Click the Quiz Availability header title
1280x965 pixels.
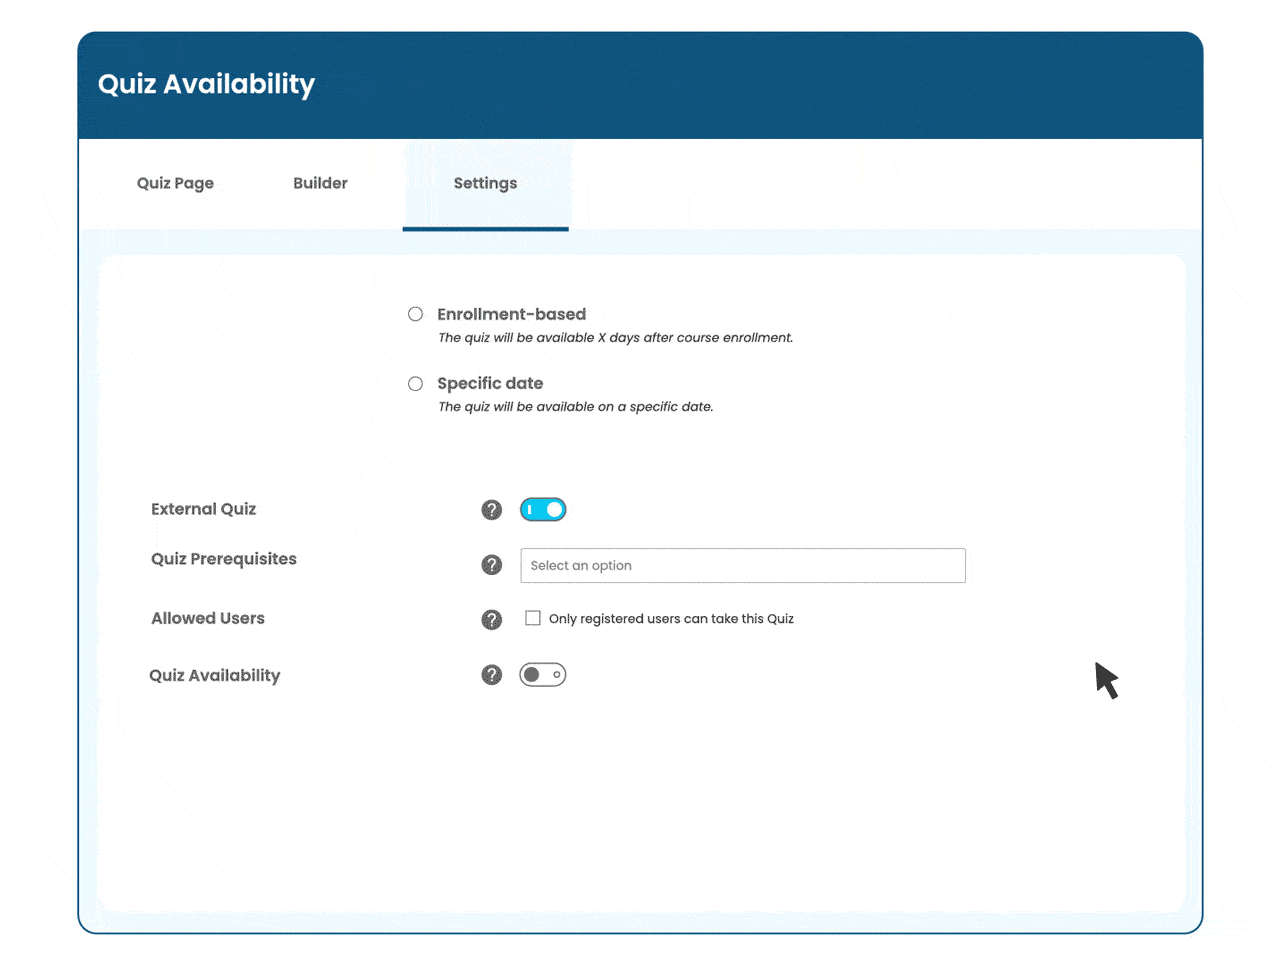pos(206,84)
